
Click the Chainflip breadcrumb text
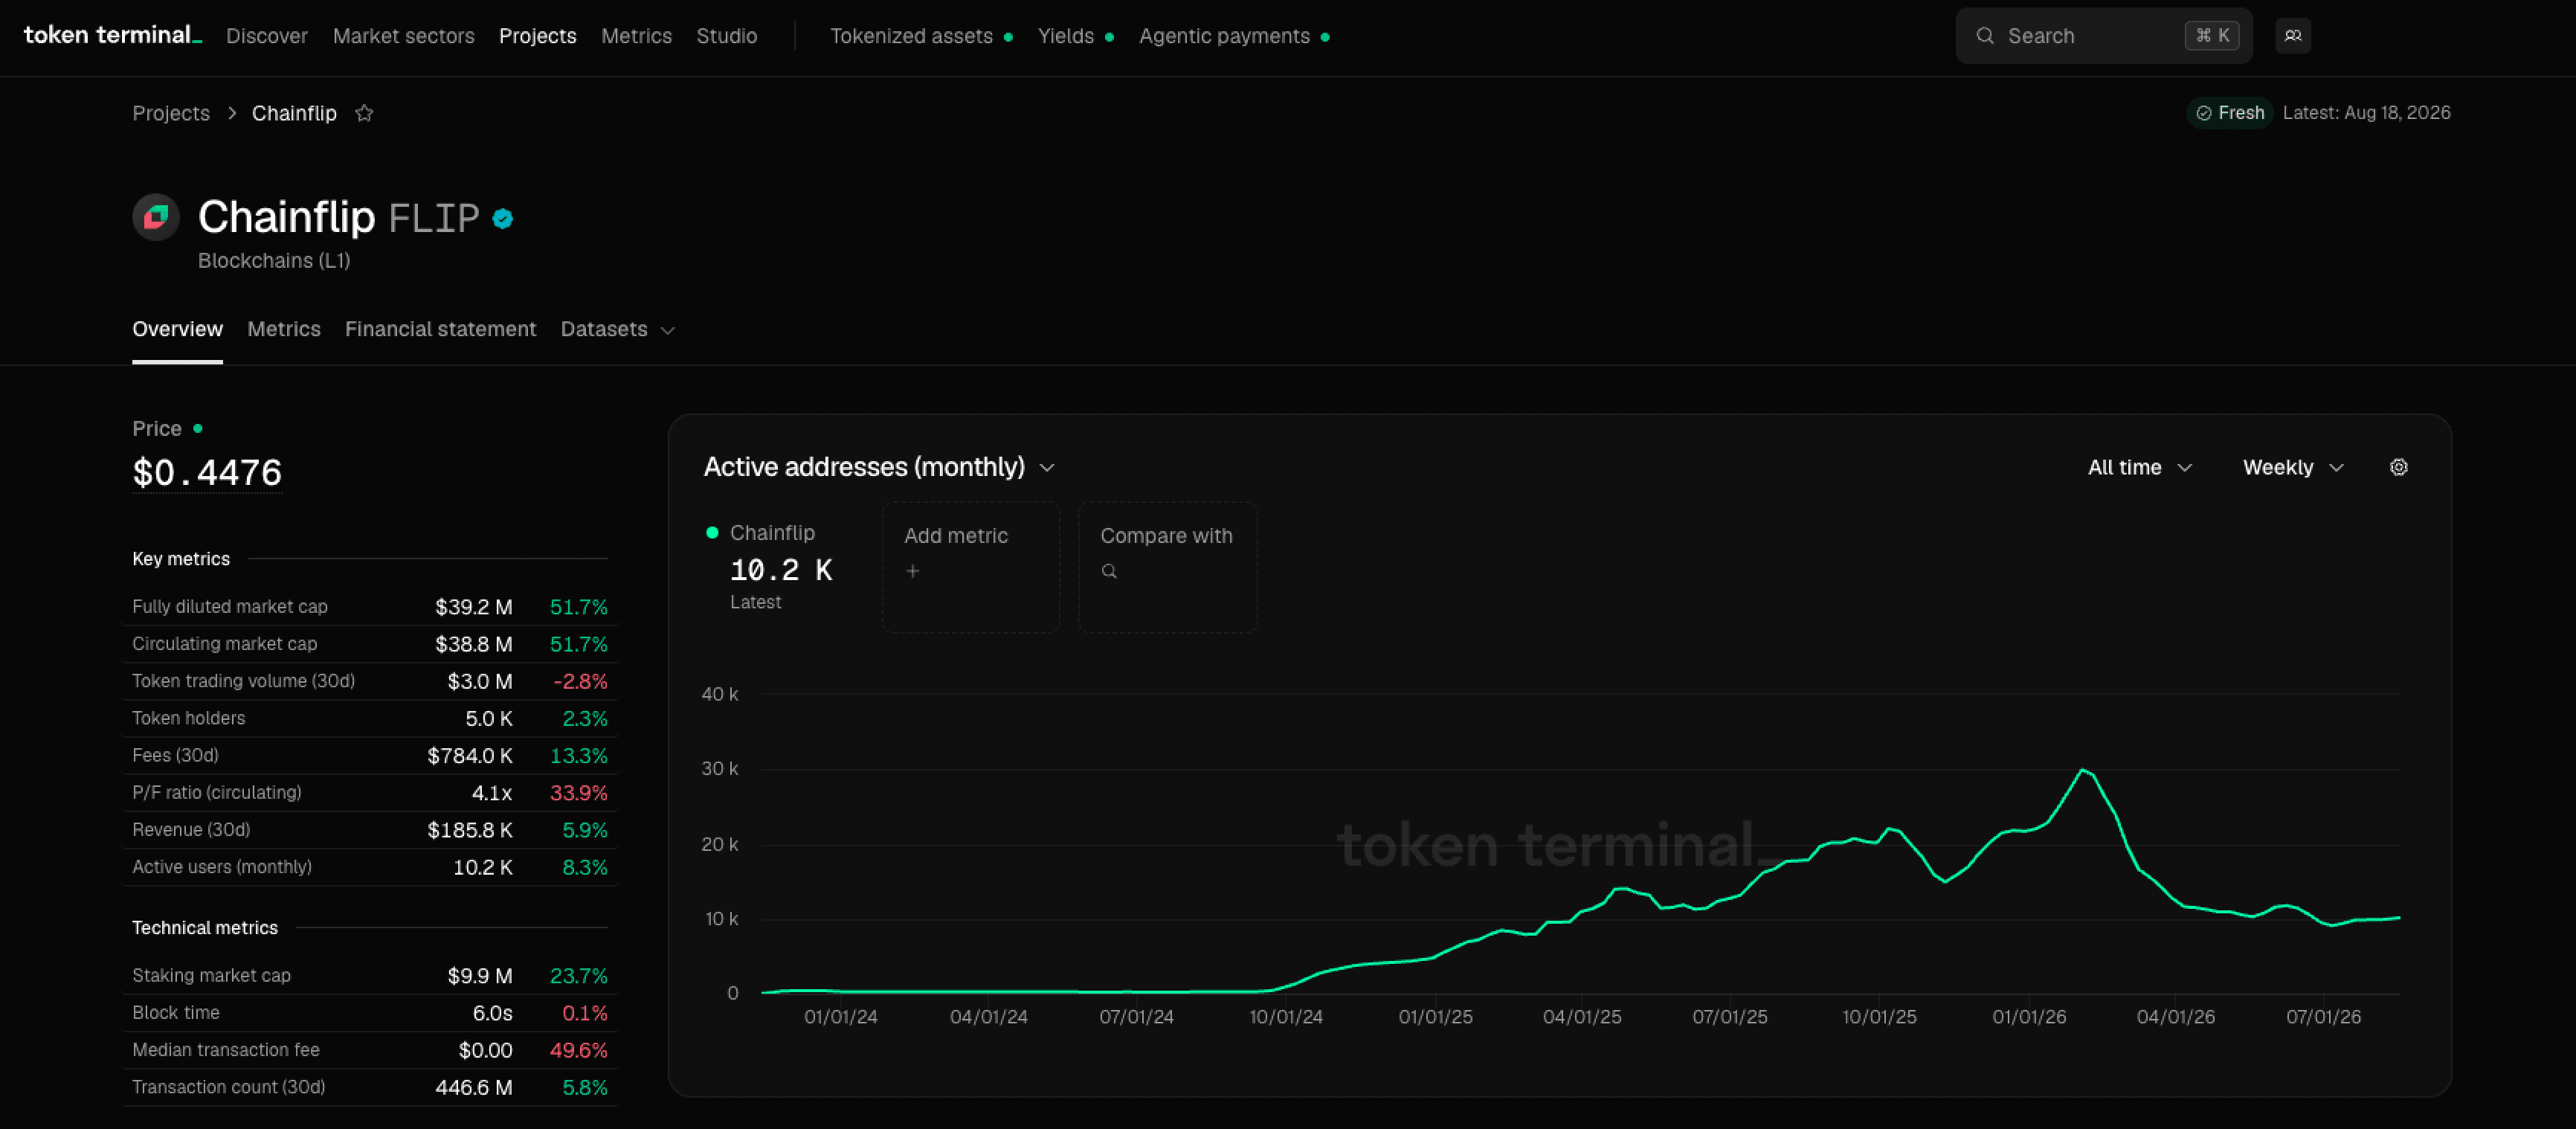click(294, 113)
